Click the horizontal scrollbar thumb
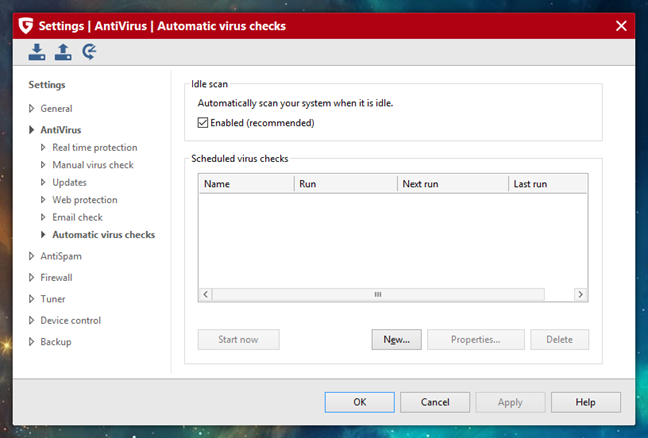The height and width of the screenshot is (438, 648). point(378,294)
